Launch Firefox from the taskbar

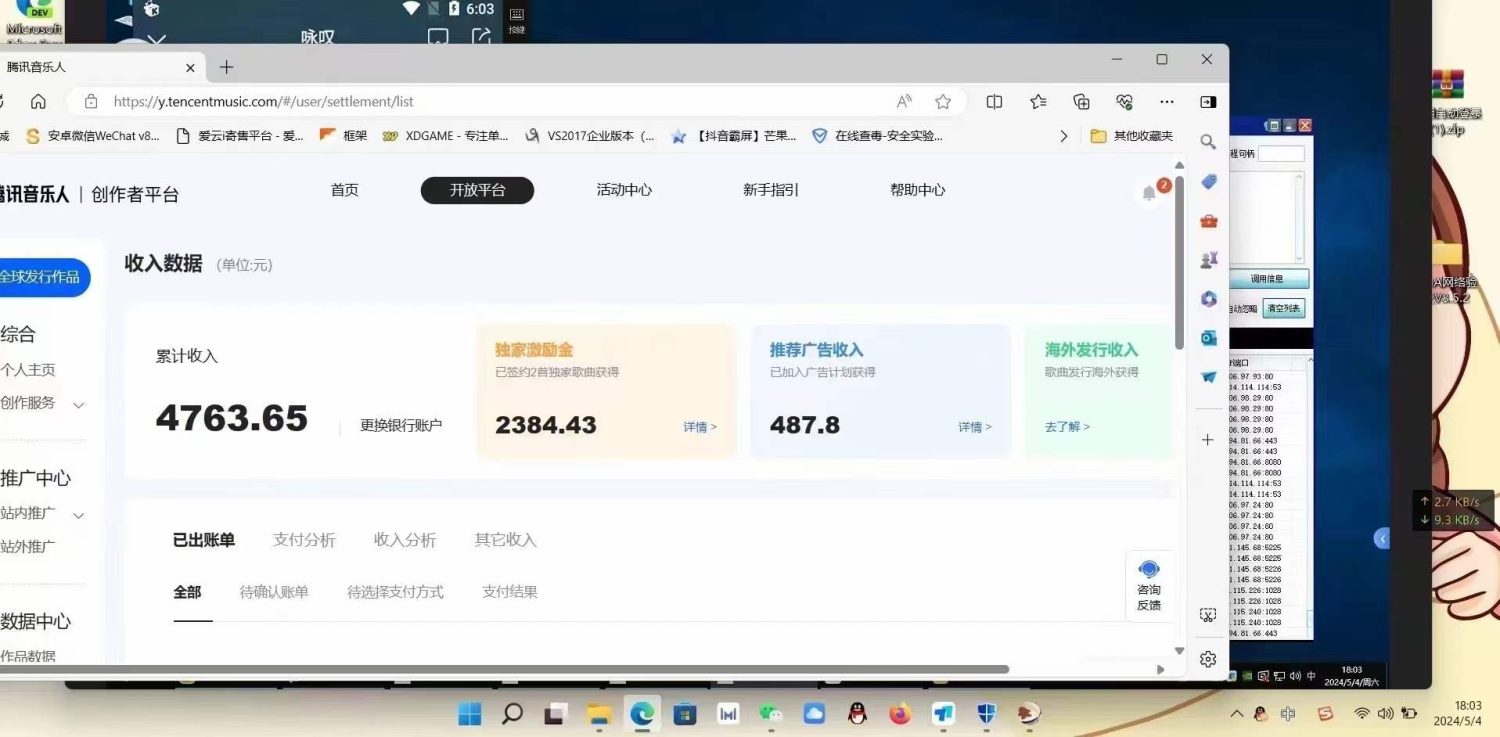[x=900, y=714]
